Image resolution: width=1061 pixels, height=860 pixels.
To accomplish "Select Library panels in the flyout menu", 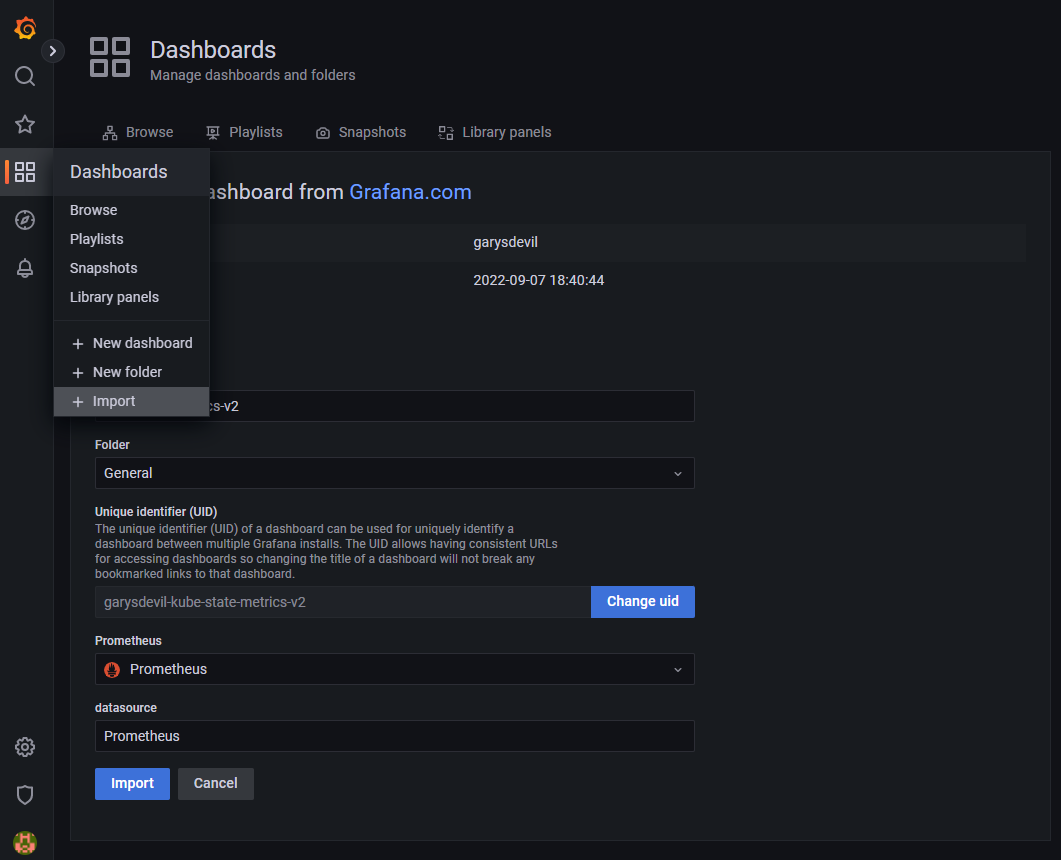I will [132, 298].
